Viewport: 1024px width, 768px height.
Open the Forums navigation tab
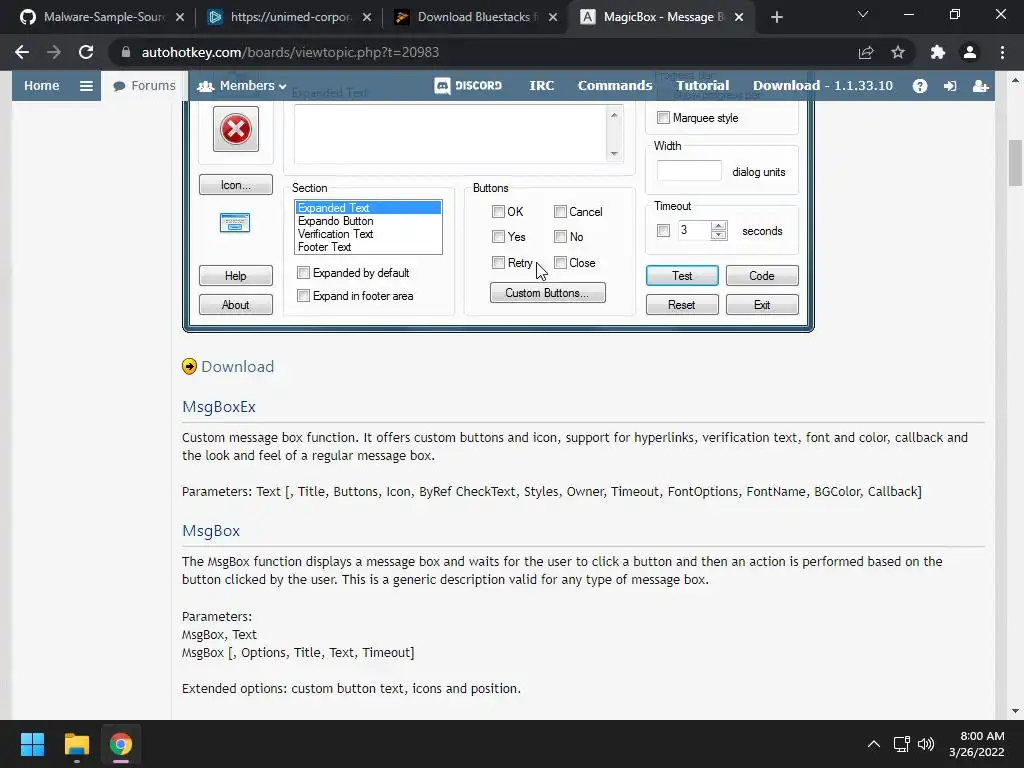[144, 86]
